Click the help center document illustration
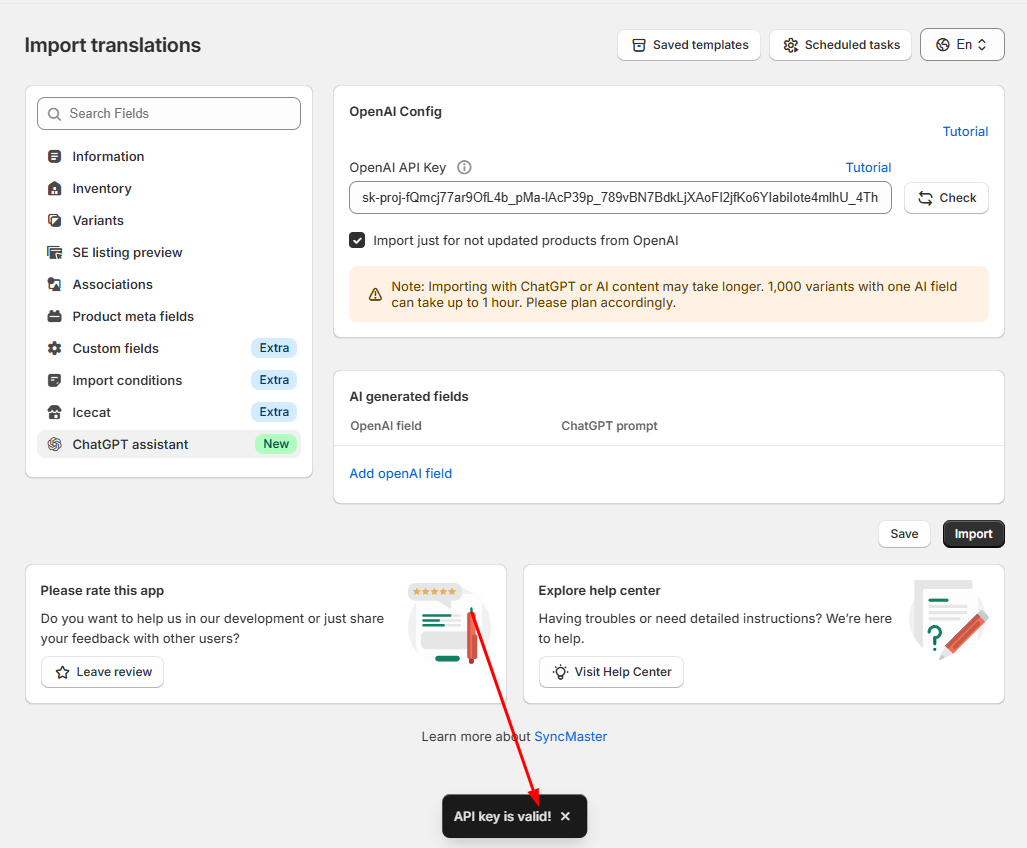 [949, 619]
